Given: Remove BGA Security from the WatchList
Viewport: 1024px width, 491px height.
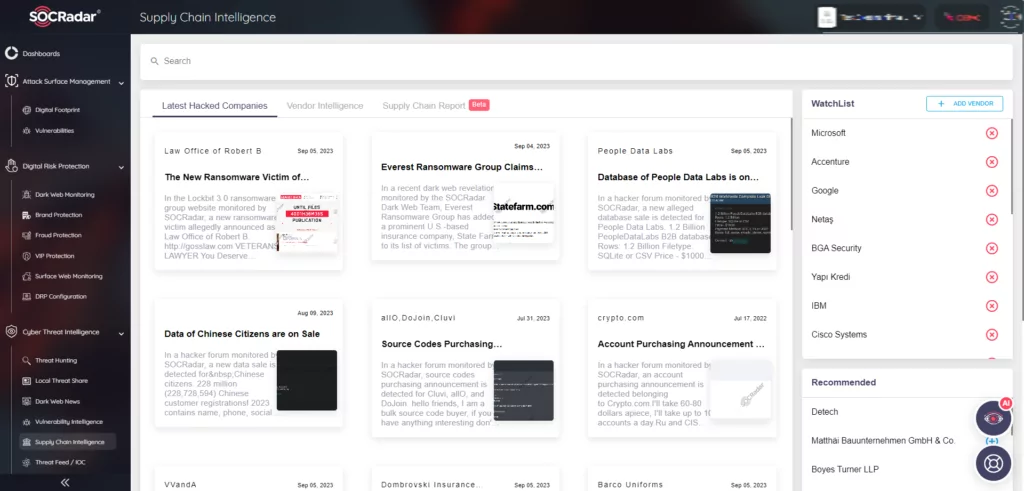Looking at the screenshot, I should [991, 248].
